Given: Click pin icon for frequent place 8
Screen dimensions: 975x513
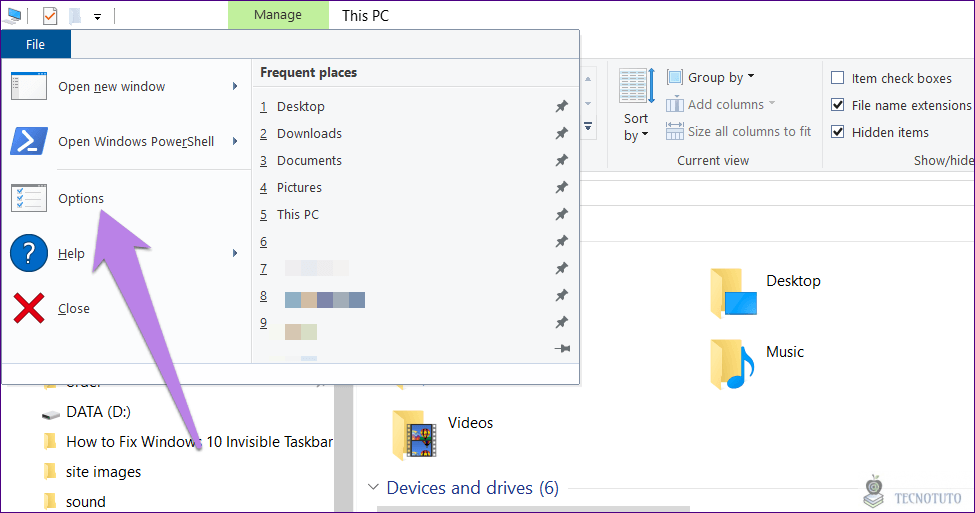Looking at the screenshot, I should 561,295.
